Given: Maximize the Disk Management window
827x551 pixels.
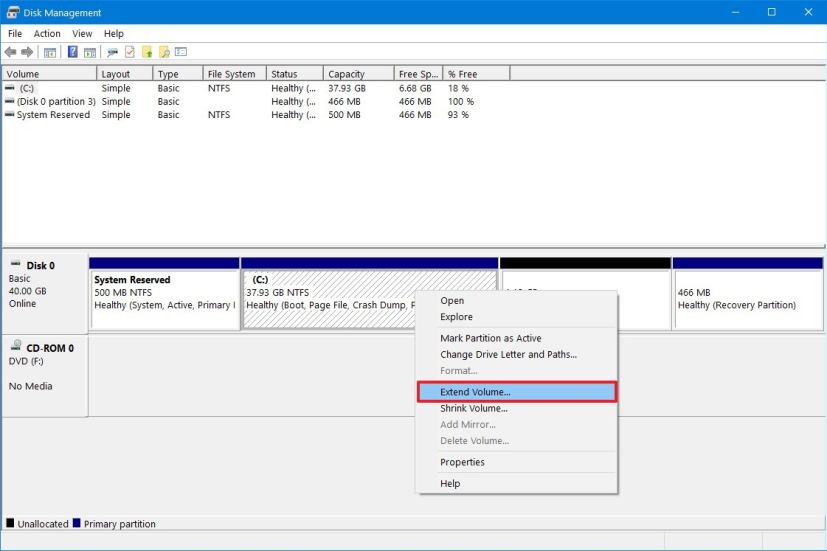Looking at the screenshot, I should click(772, 12).
